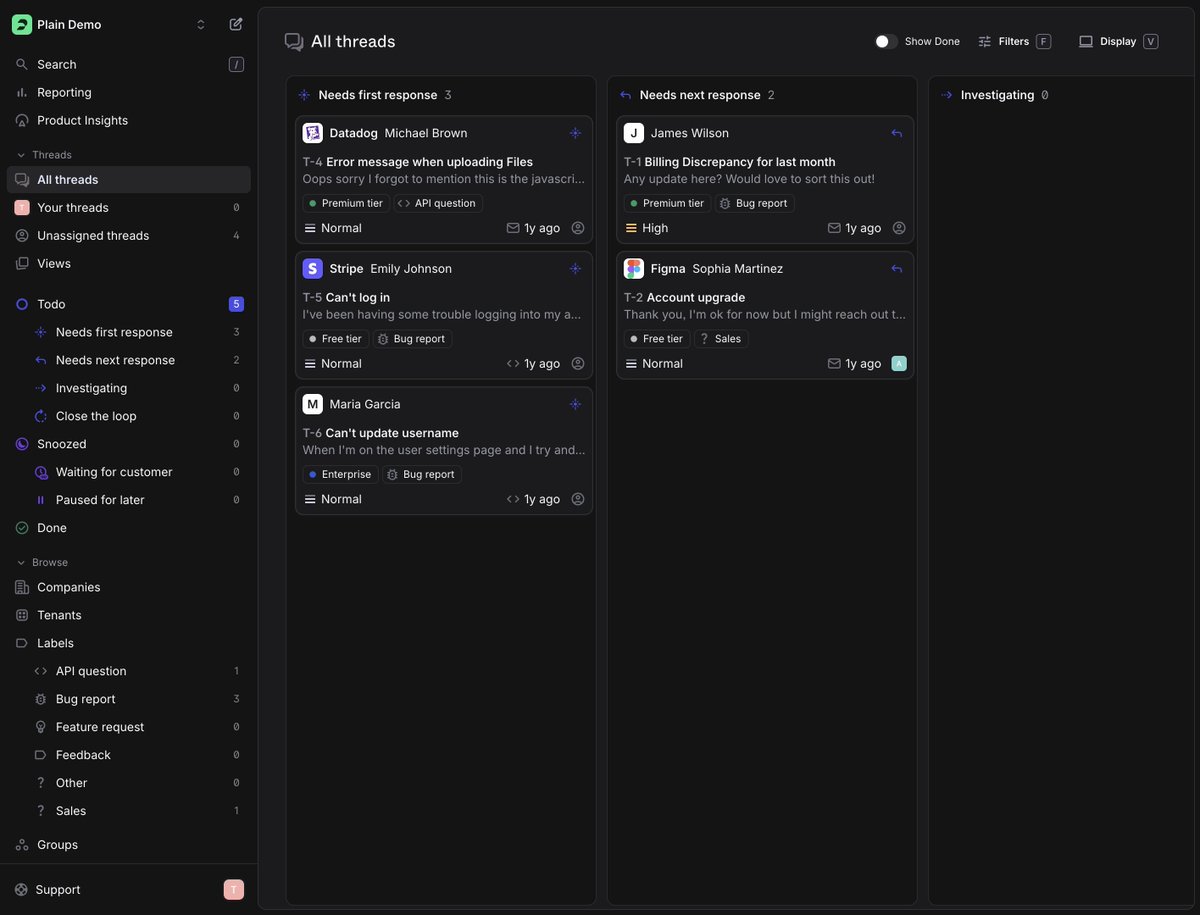Open Companies in the sidebar
This screenshot has width=1200, height=915.
click(x=129, y=587)
